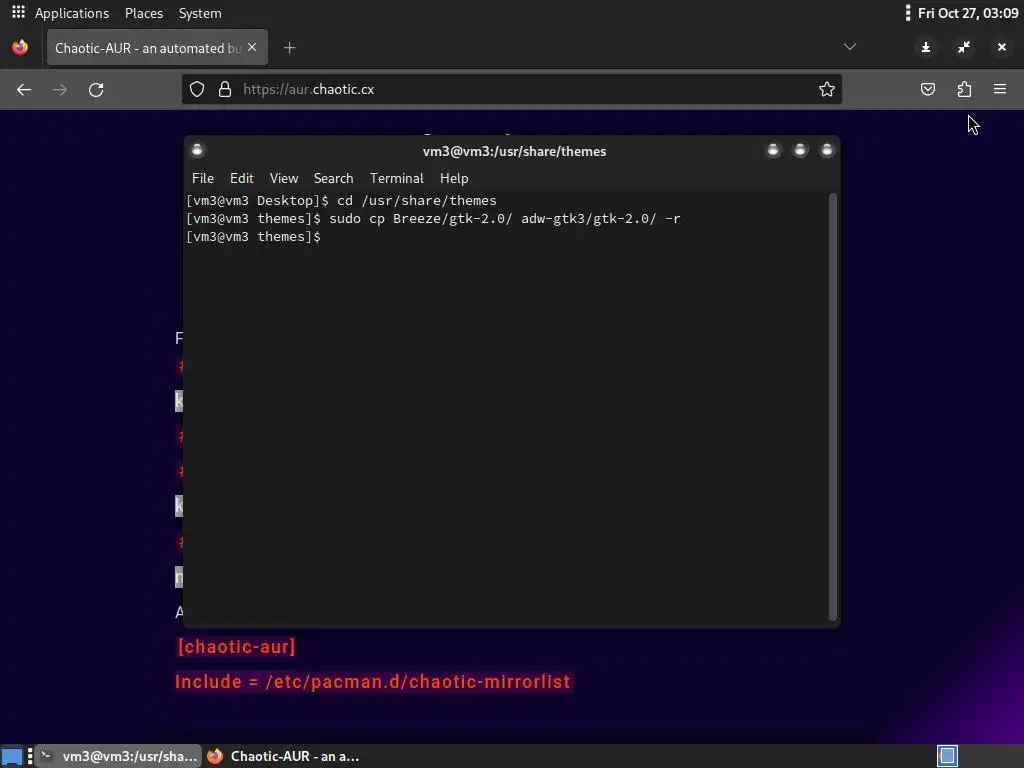
Task: Select the Chaotic-AUR browser tab
Action: 157,48
